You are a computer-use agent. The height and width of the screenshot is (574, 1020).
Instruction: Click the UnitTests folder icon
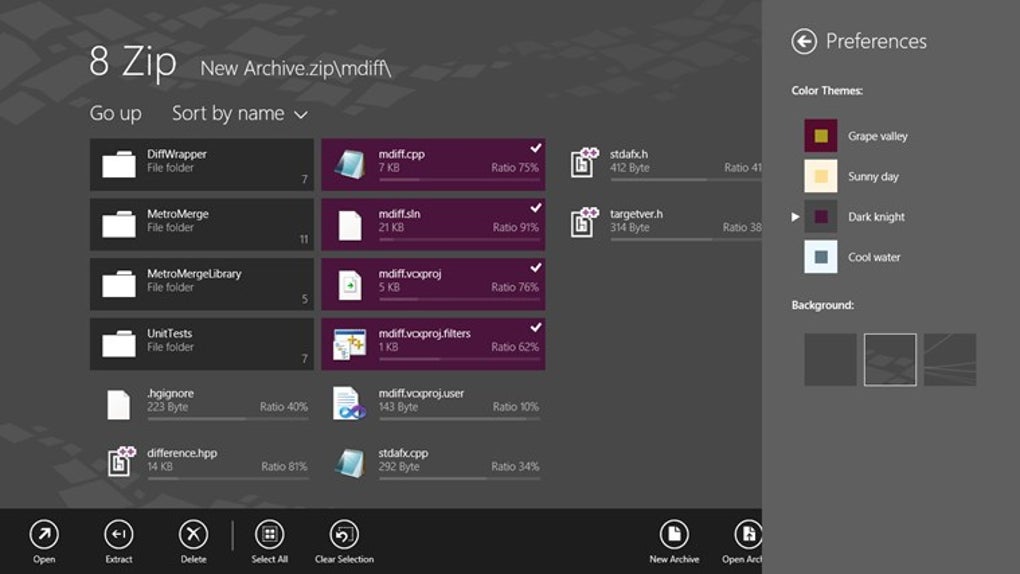(119, 344)
